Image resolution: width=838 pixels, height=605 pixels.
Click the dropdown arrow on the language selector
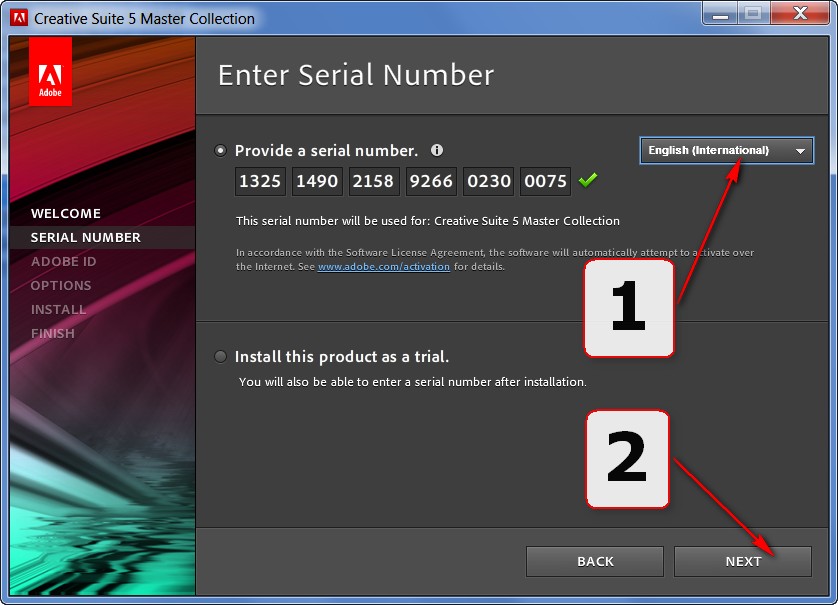point(801,150)
